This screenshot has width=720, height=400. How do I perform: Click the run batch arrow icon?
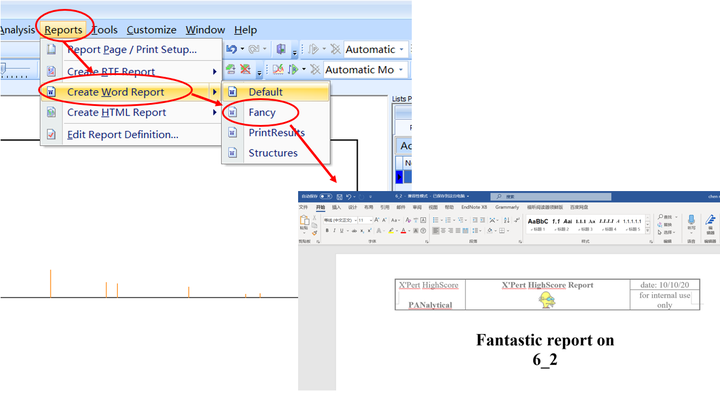point(314,49)
